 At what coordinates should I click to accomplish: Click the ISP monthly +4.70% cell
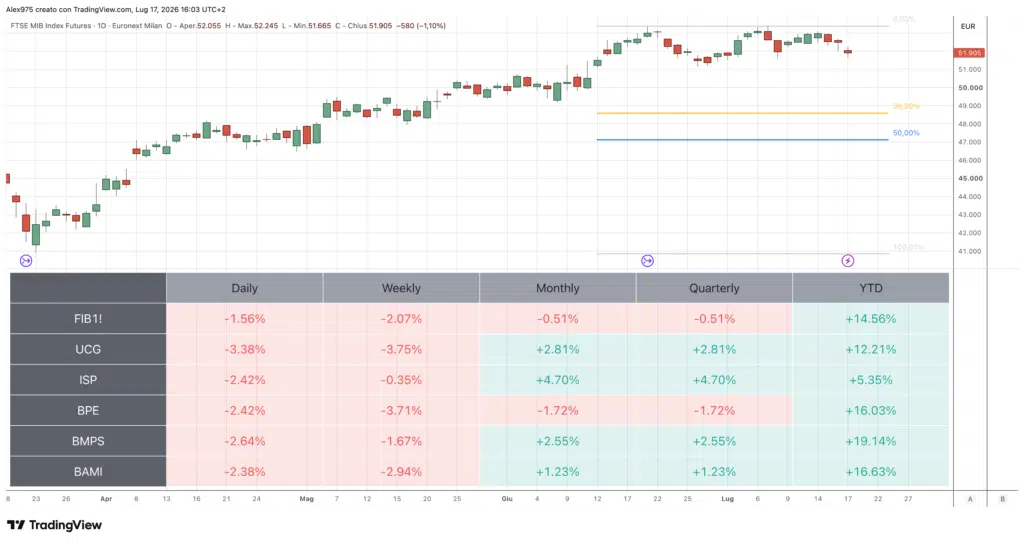tap(557, 380)
